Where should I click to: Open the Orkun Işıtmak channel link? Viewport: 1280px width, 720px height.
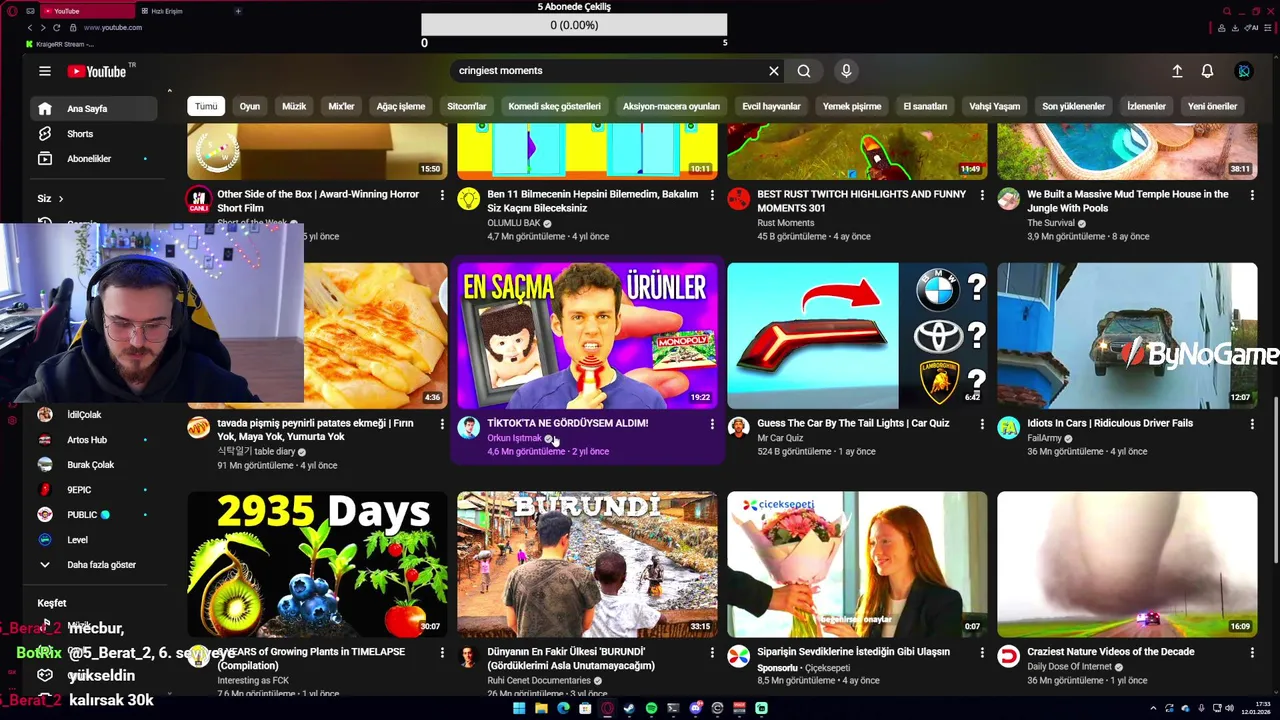[x=514, y=438]
